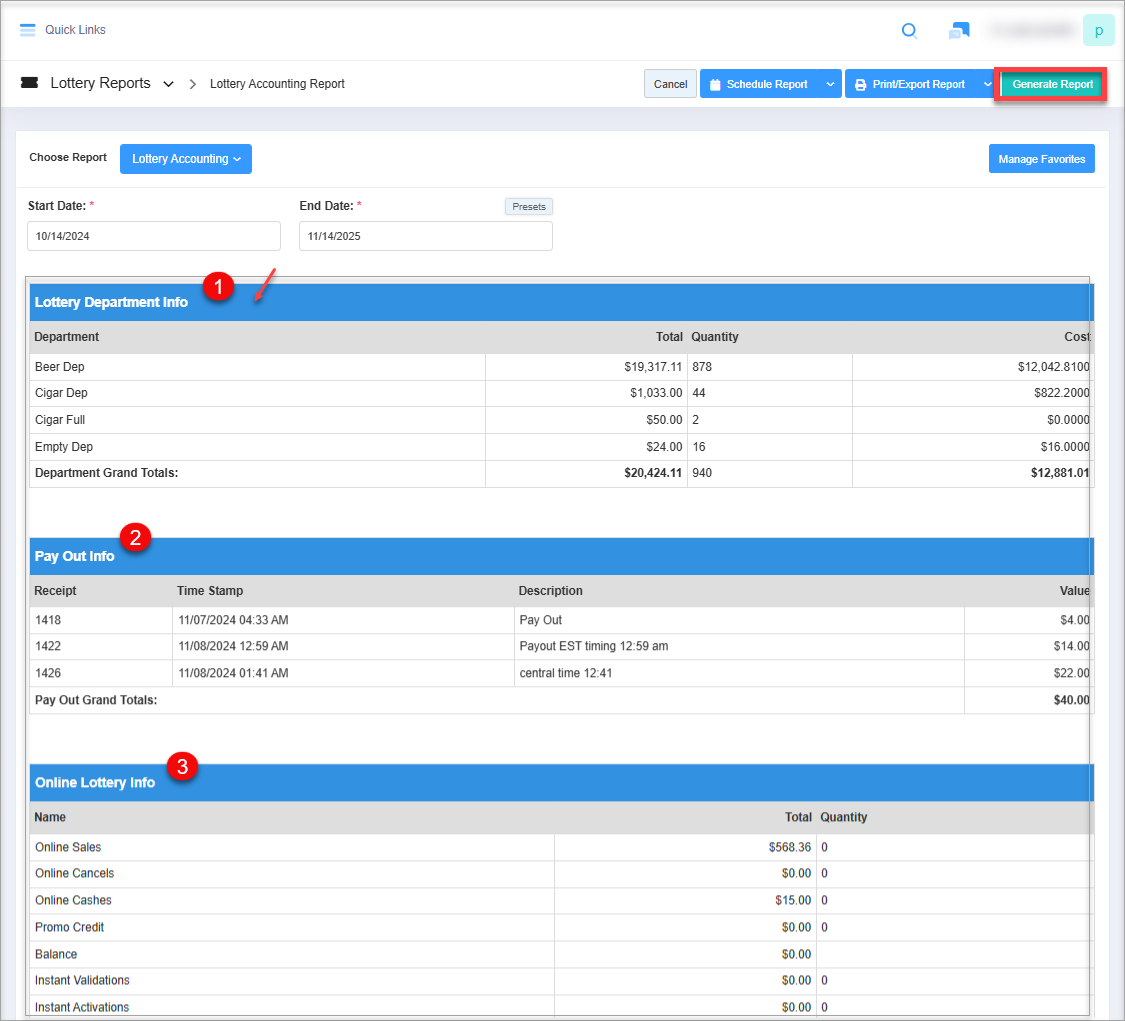Click the Quick Links text label
This screenshot has width=1125, height=1021.
pos(75,30)
